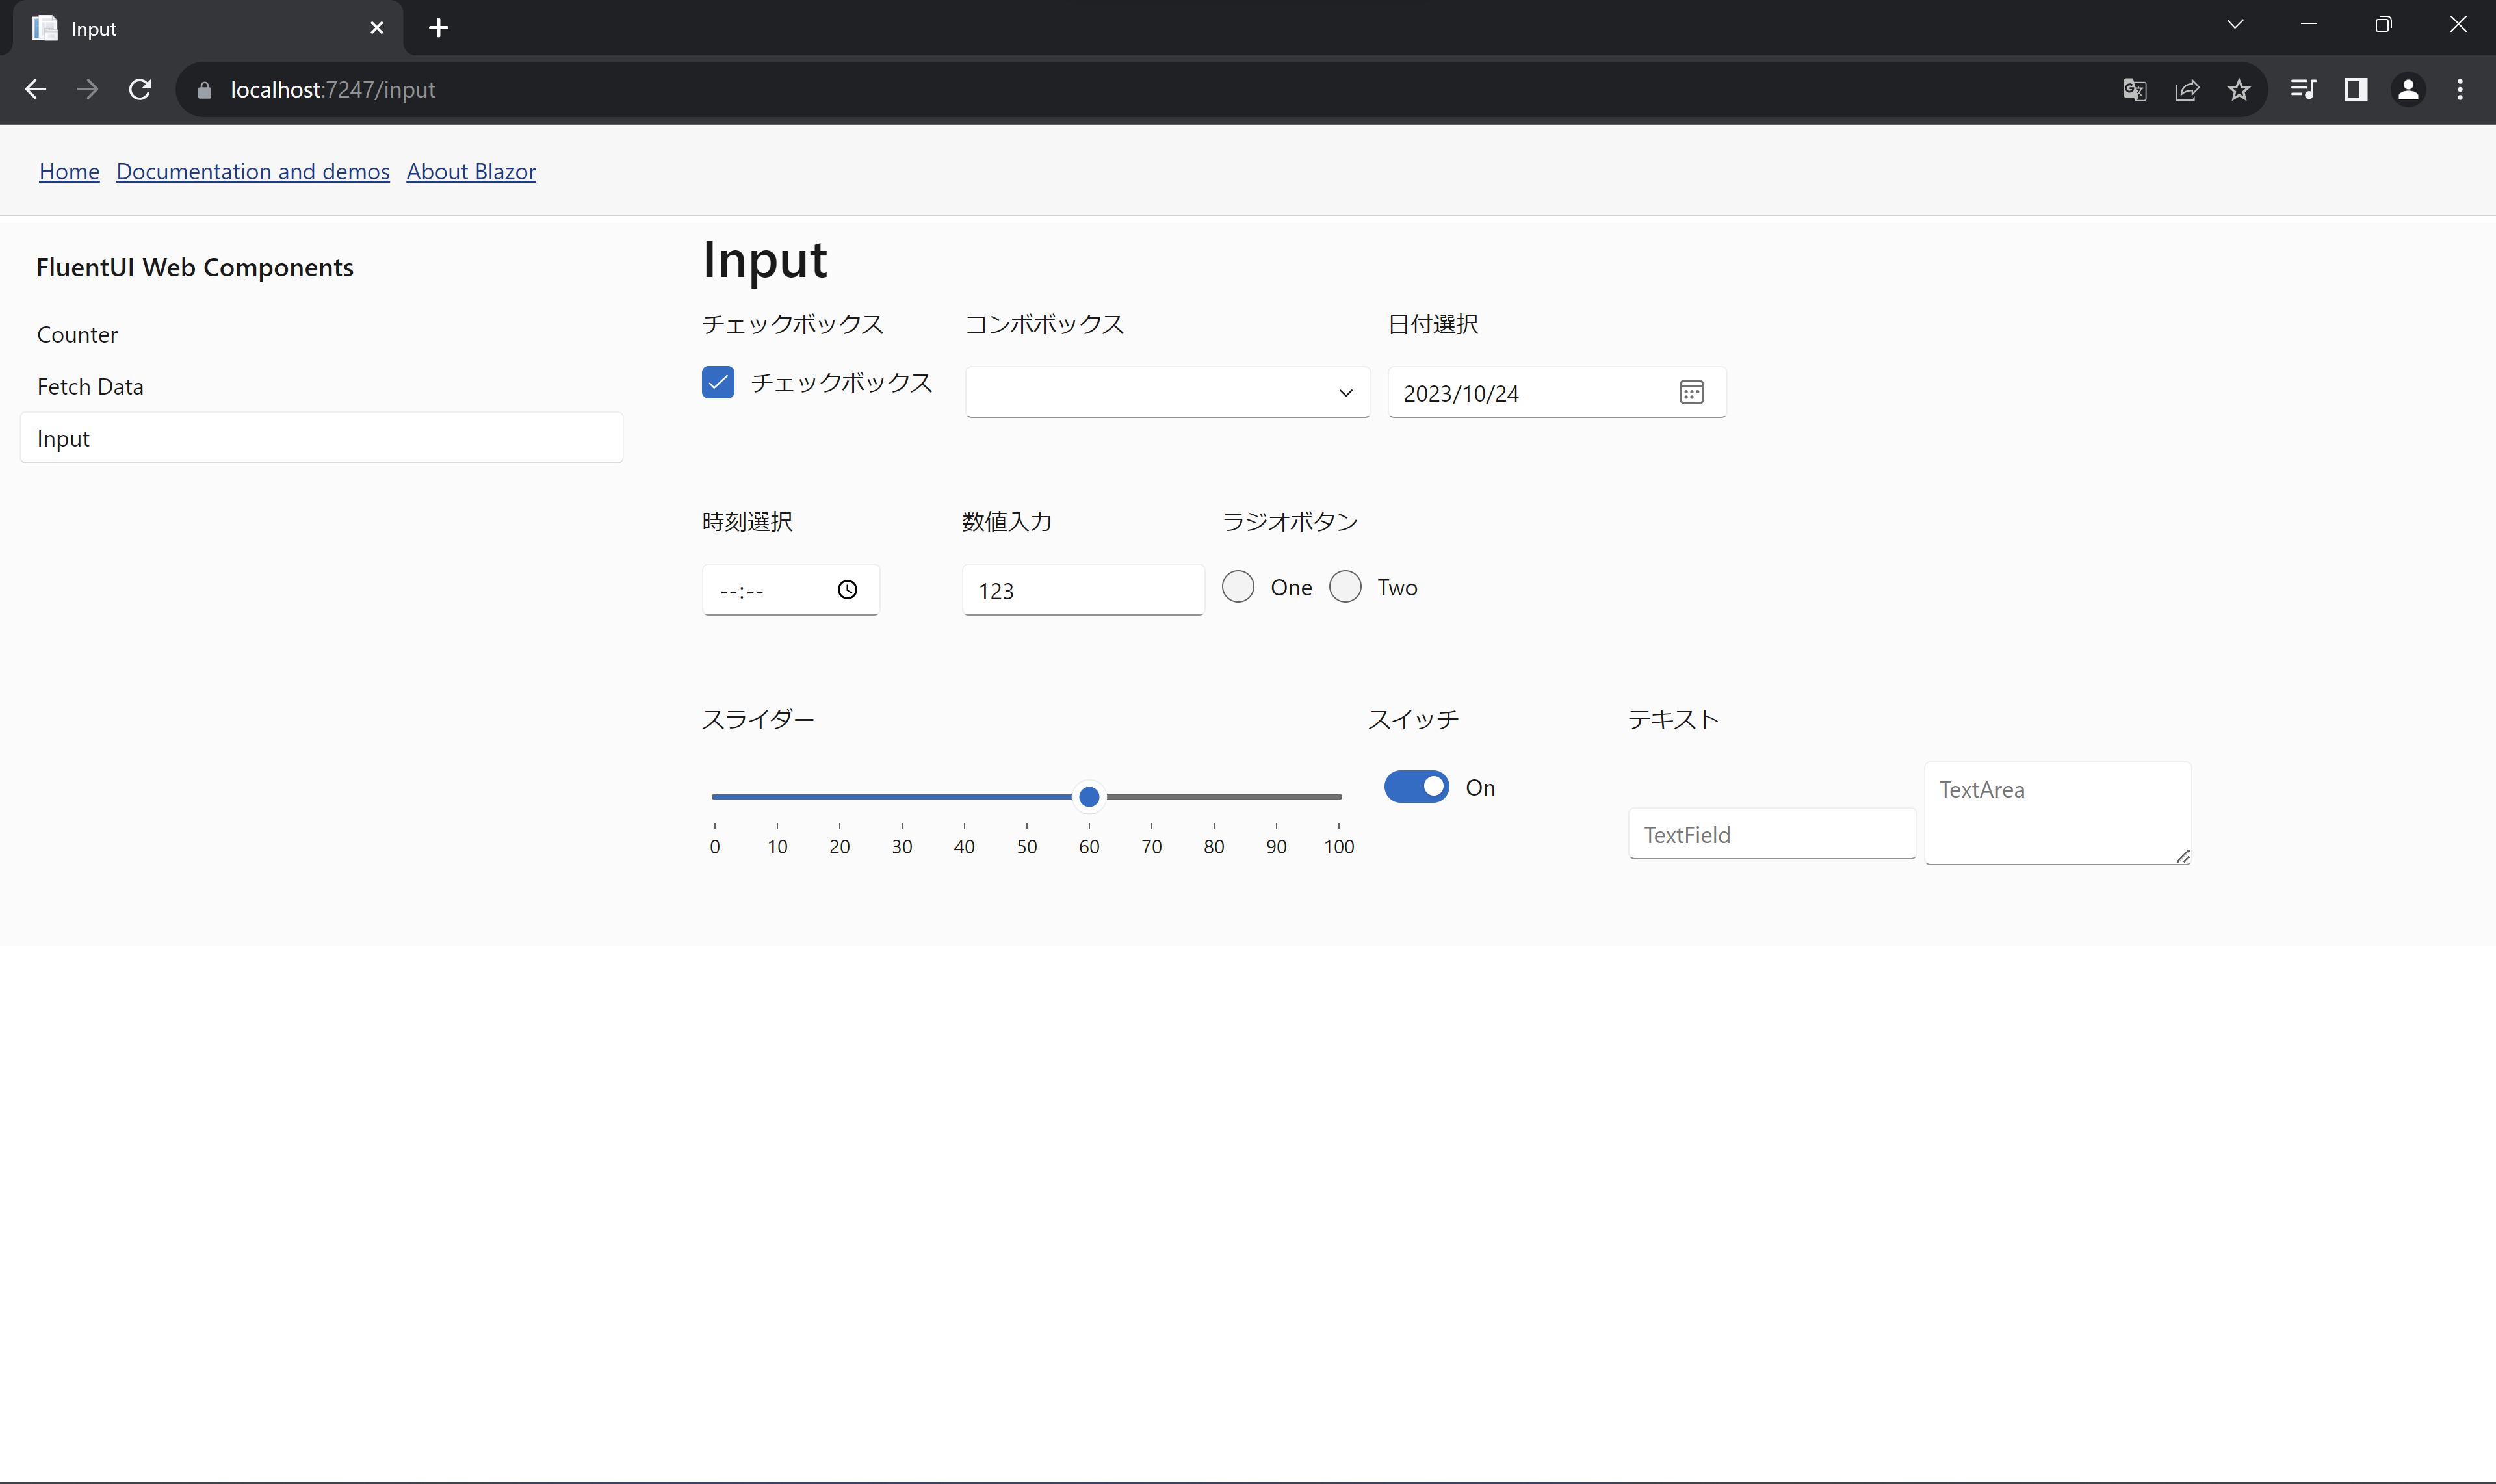Viewport: 2496px width, 1484px height.
Task: Uncheck the チェックボックス checkbox
Action: tap(718, 382)
